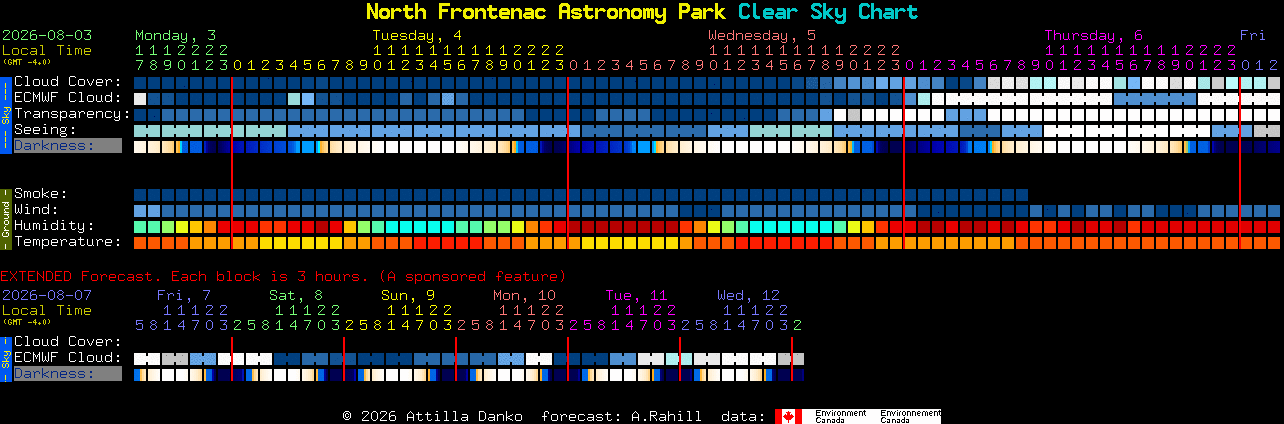Screen dimensions: 1284x424
Task: Click the ECMWF Cloud label in the extended forecast
Action: click(x=67, y=358)
